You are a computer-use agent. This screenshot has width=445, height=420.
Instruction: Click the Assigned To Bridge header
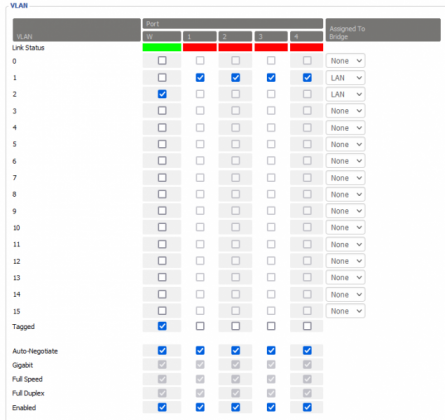(x=383, y=30)
